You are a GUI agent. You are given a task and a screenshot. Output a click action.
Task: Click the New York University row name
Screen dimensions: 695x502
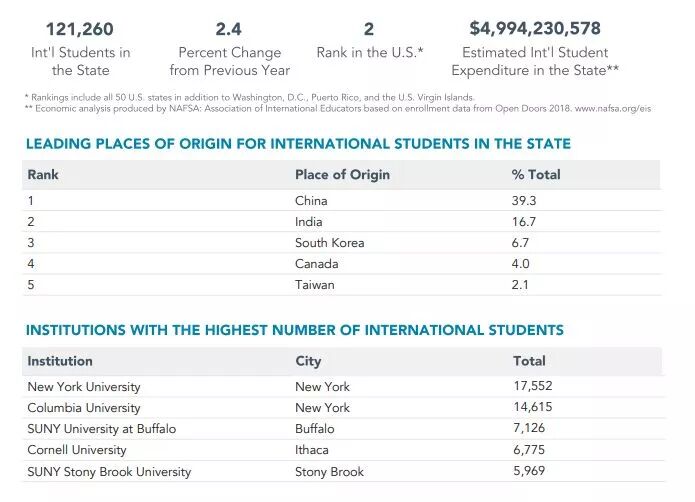84,387
